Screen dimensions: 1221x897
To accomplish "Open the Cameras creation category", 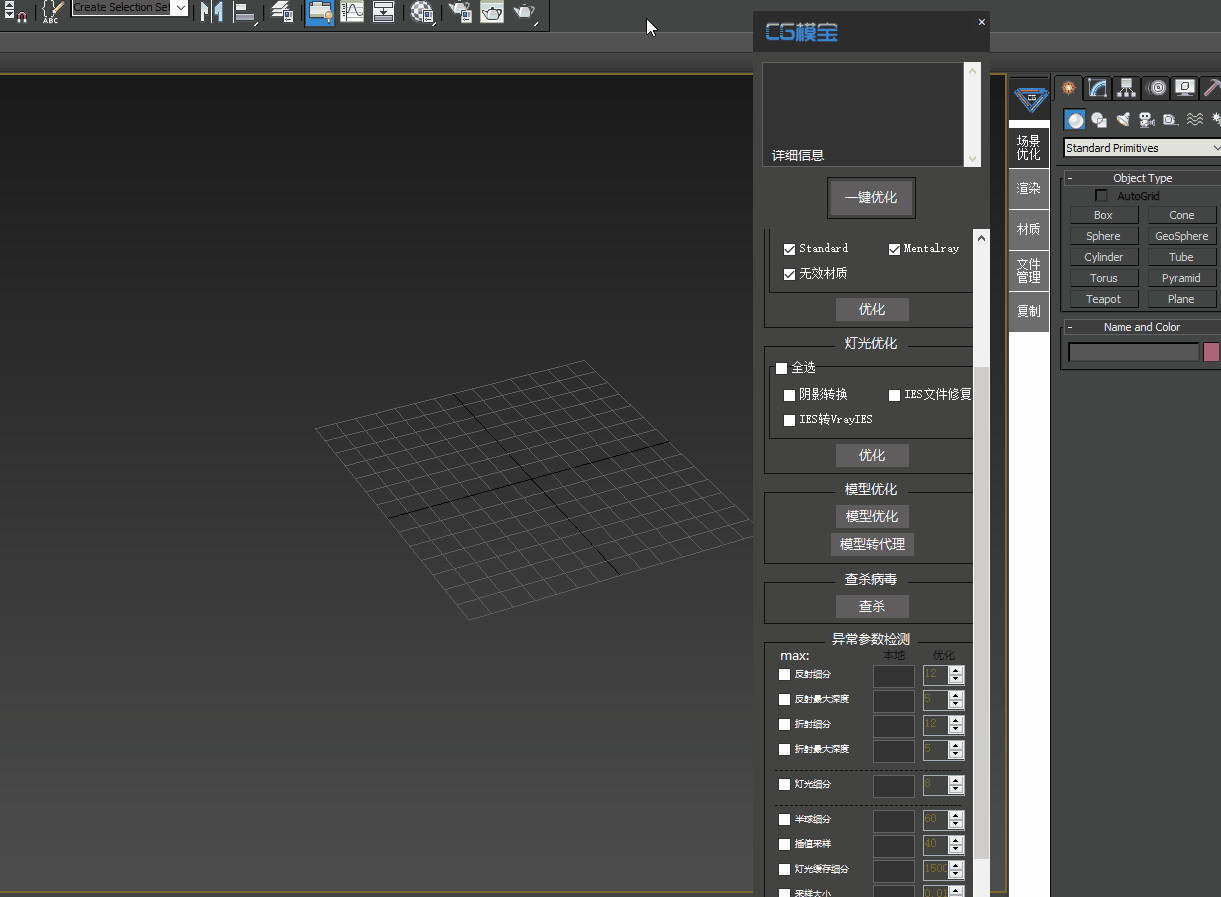I will (1147, 119).
